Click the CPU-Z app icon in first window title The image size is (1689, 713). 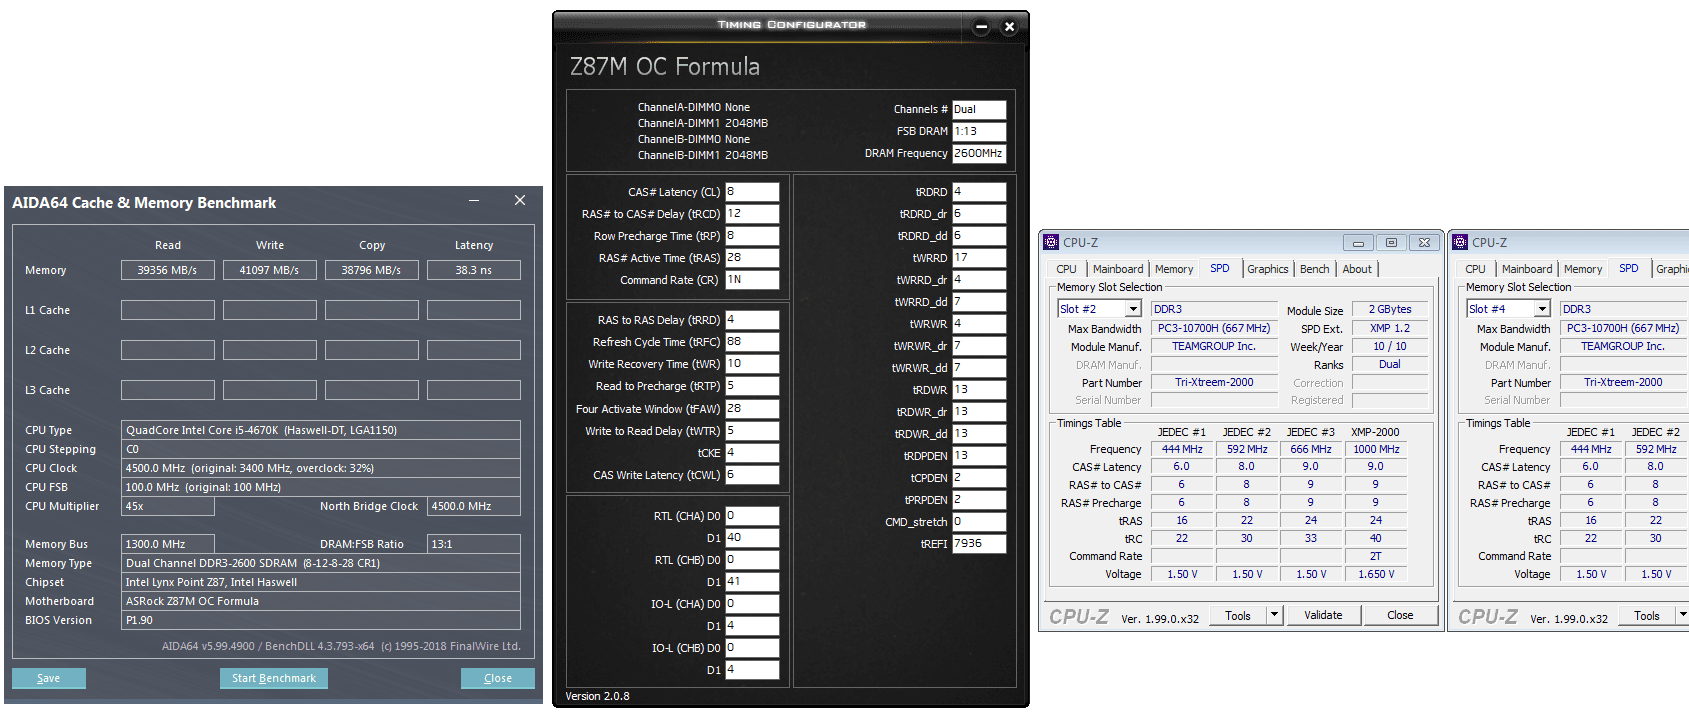pos(1050,242)
